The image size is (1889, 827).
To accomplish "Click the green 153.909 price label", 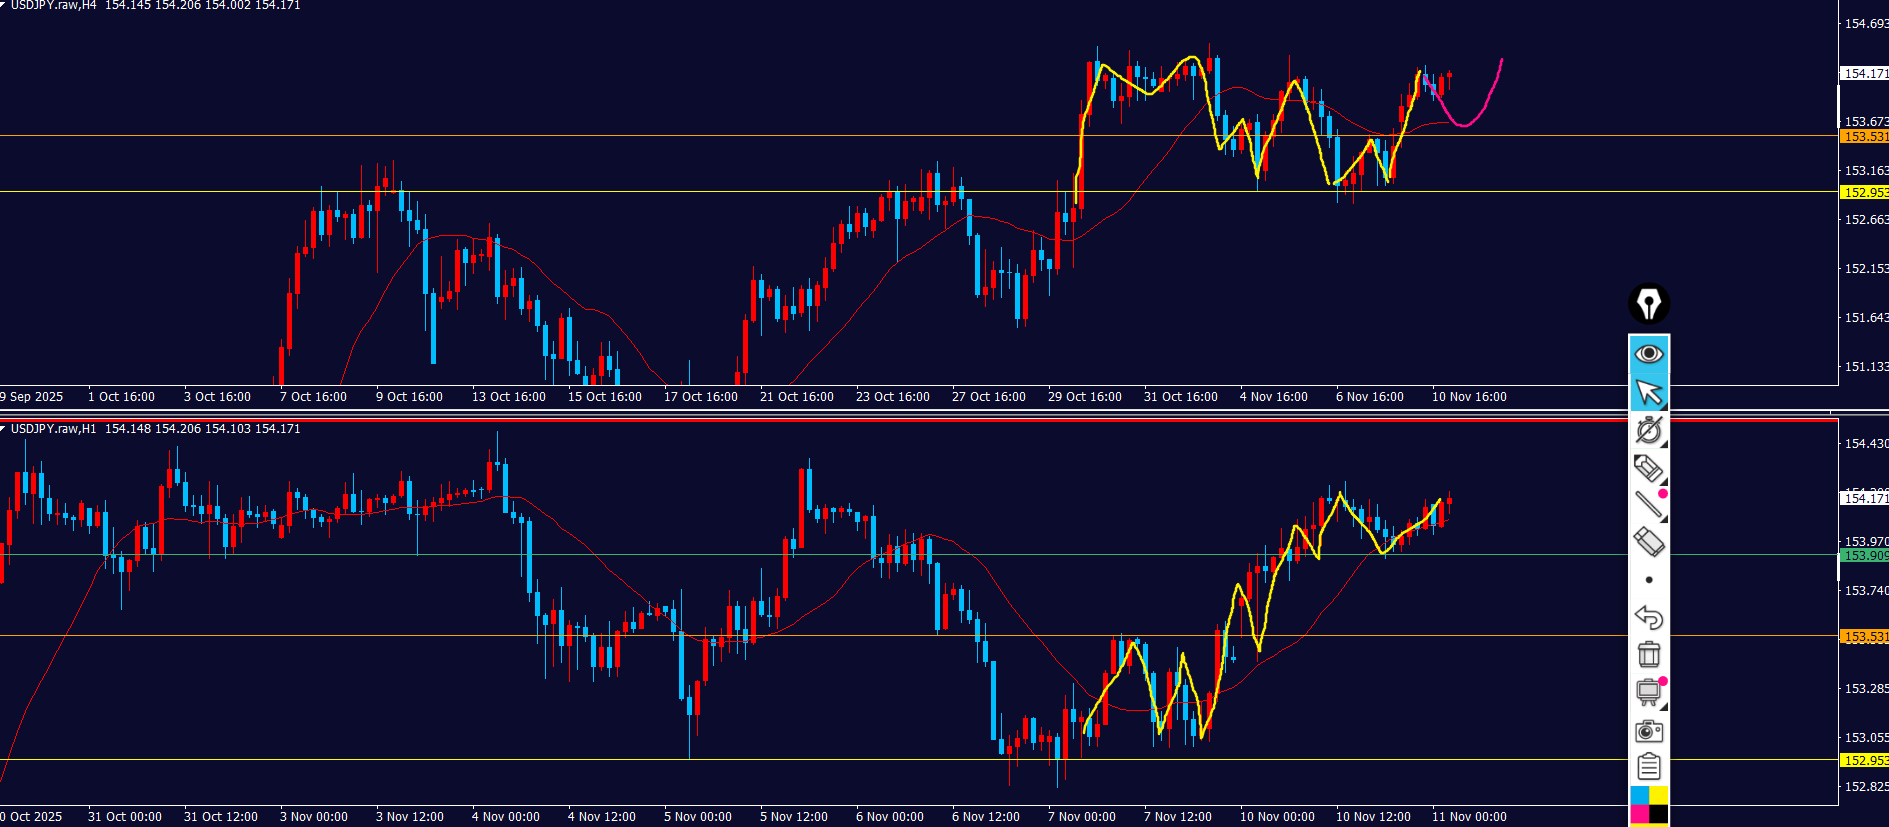I will tap(1863, 555).
